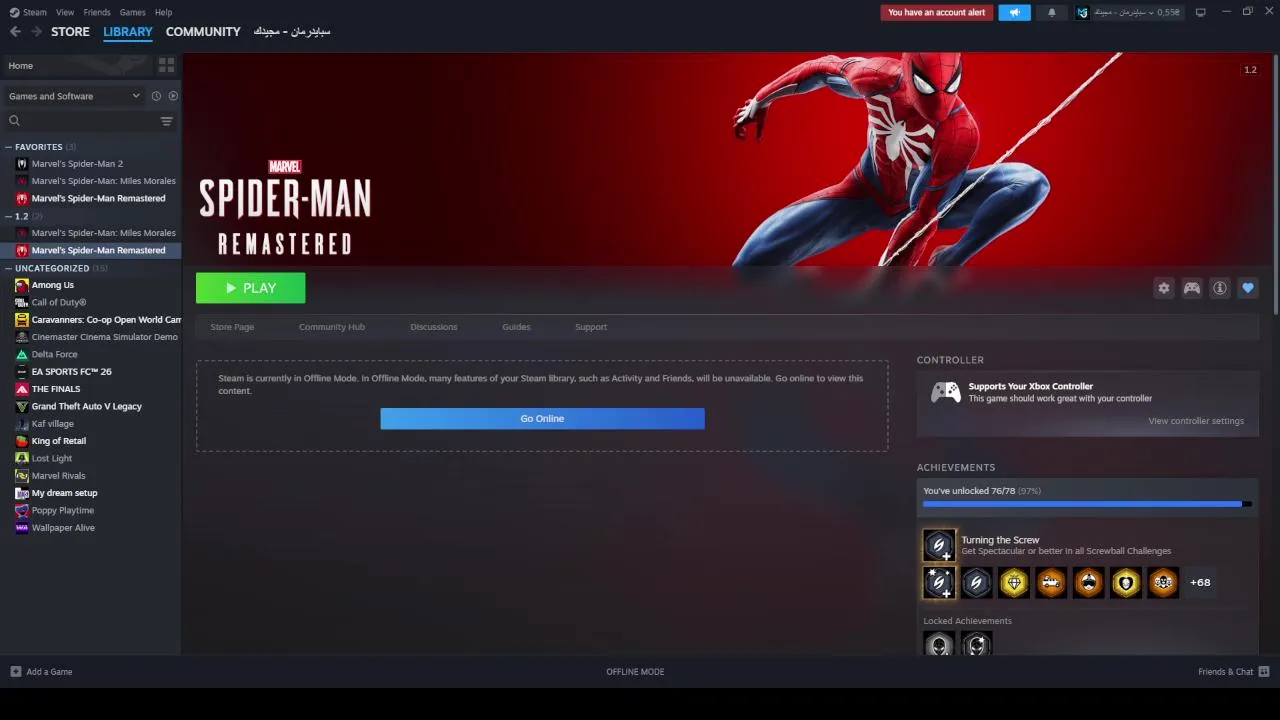Open Support link
1280x720 pixels.
click(591, 327)
